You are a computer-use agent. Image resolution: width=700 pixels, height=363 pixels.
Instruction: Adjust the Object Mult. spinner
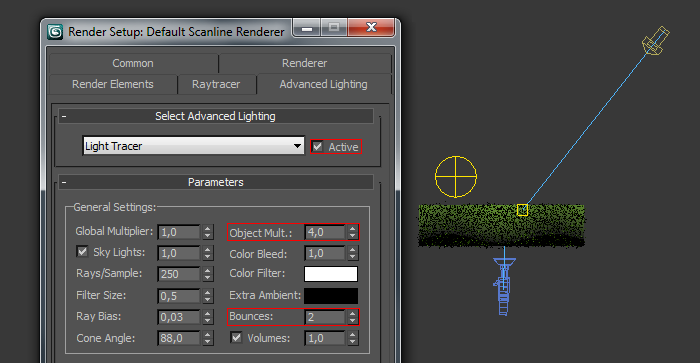coord(353,232)
